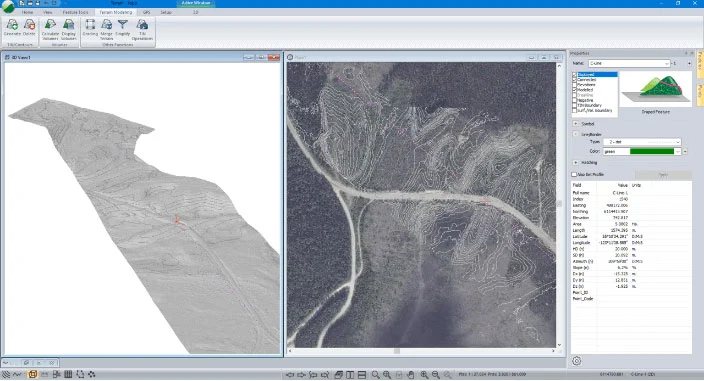Click the green color swatch

tap(652, 152)
